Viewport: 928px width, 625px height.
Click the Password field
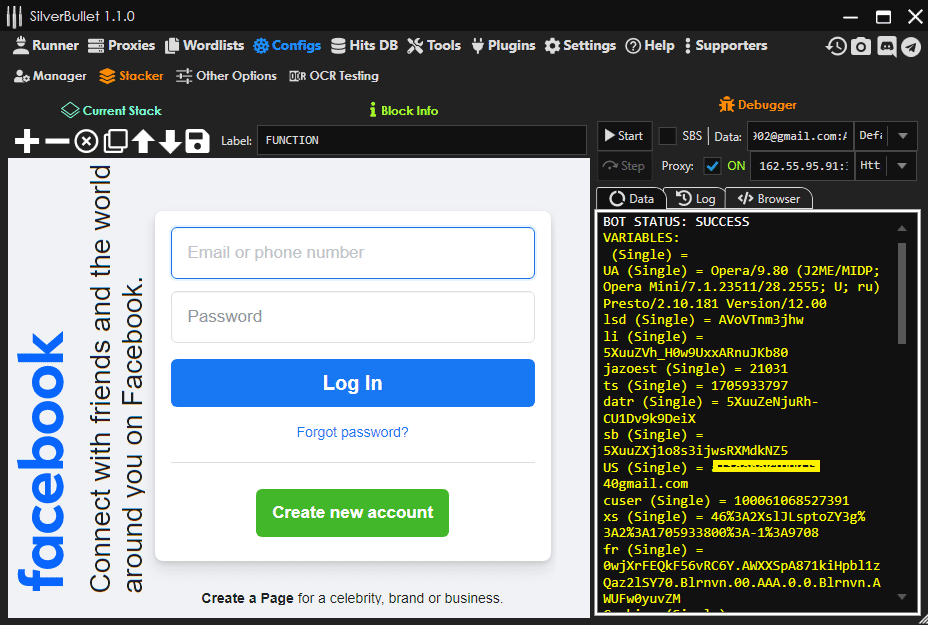353,317
